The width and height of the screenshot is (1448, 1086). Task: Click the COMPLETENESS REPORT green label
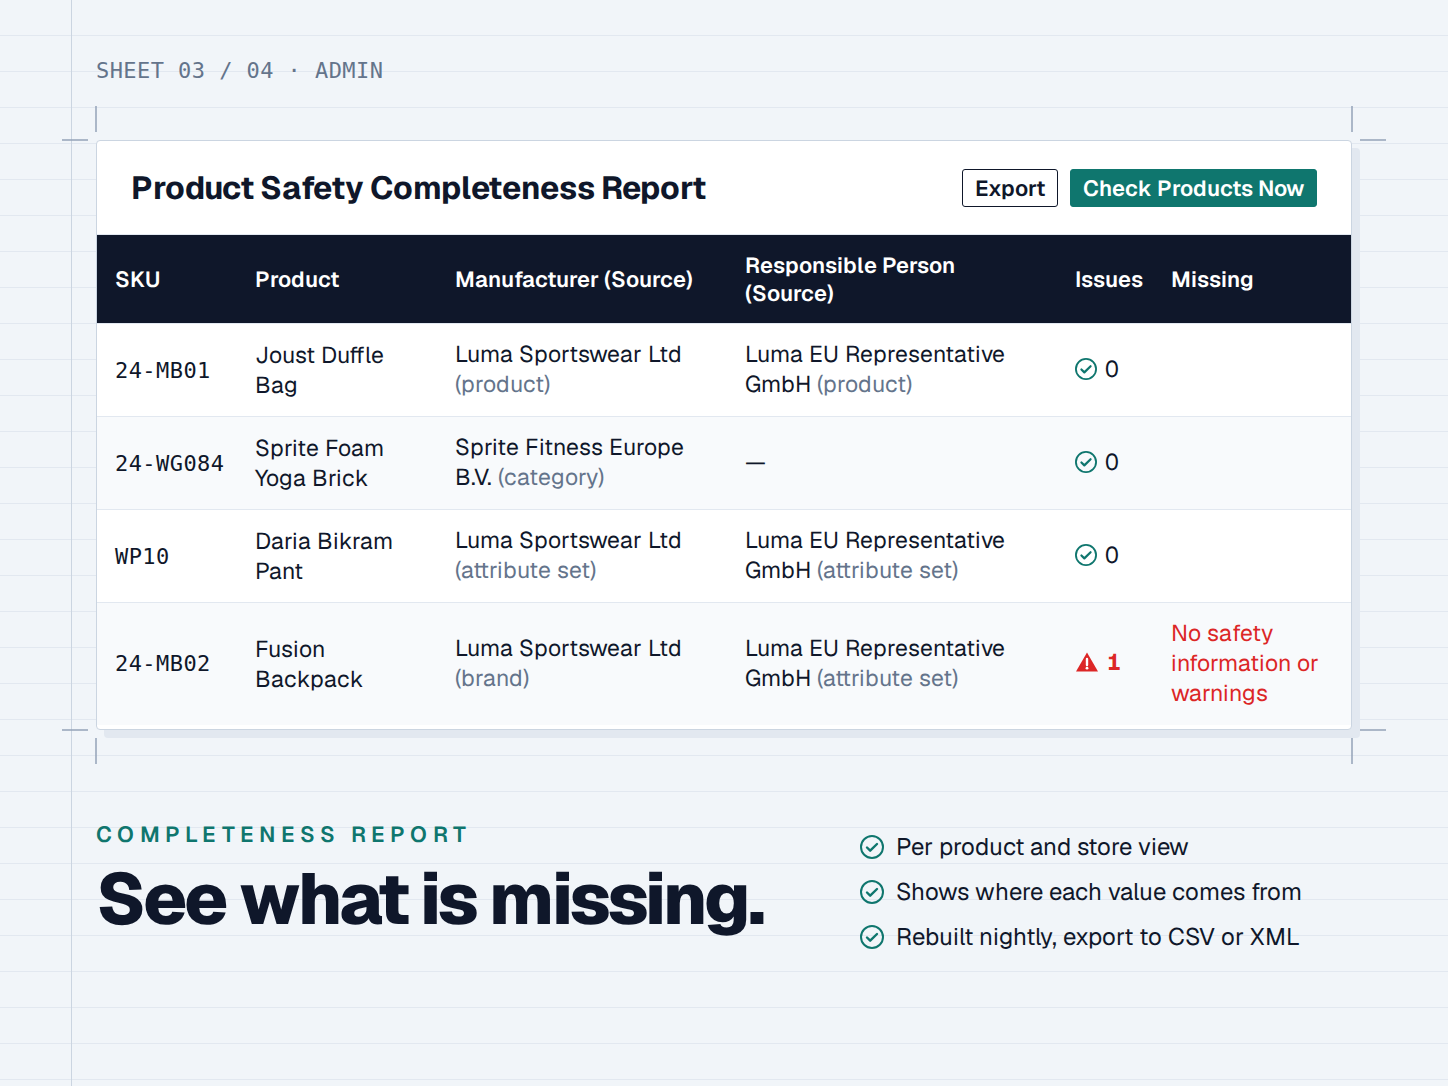point(282,834)
